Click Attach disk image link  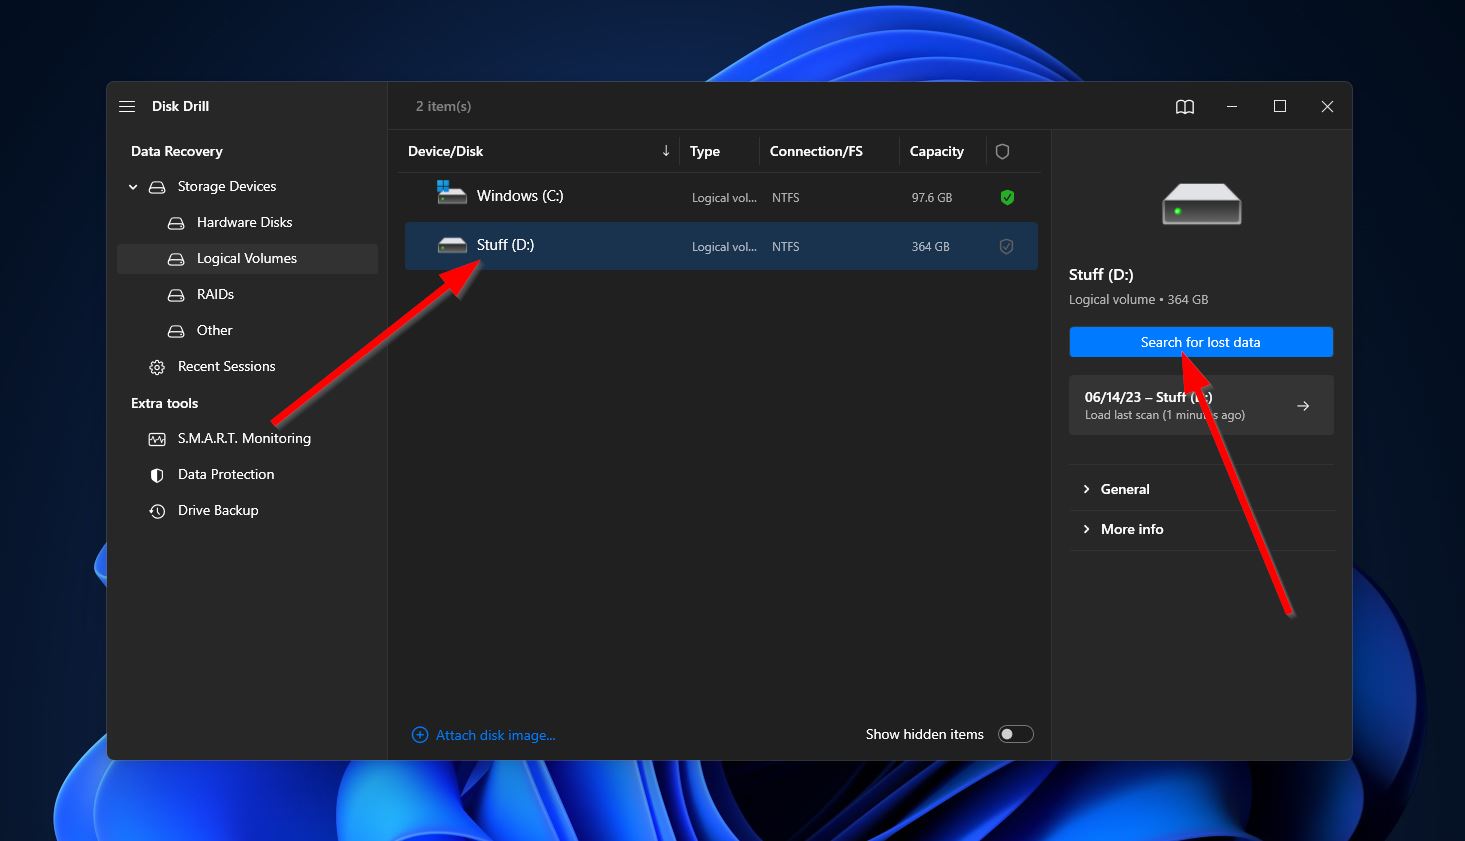(x=495, y=735)
